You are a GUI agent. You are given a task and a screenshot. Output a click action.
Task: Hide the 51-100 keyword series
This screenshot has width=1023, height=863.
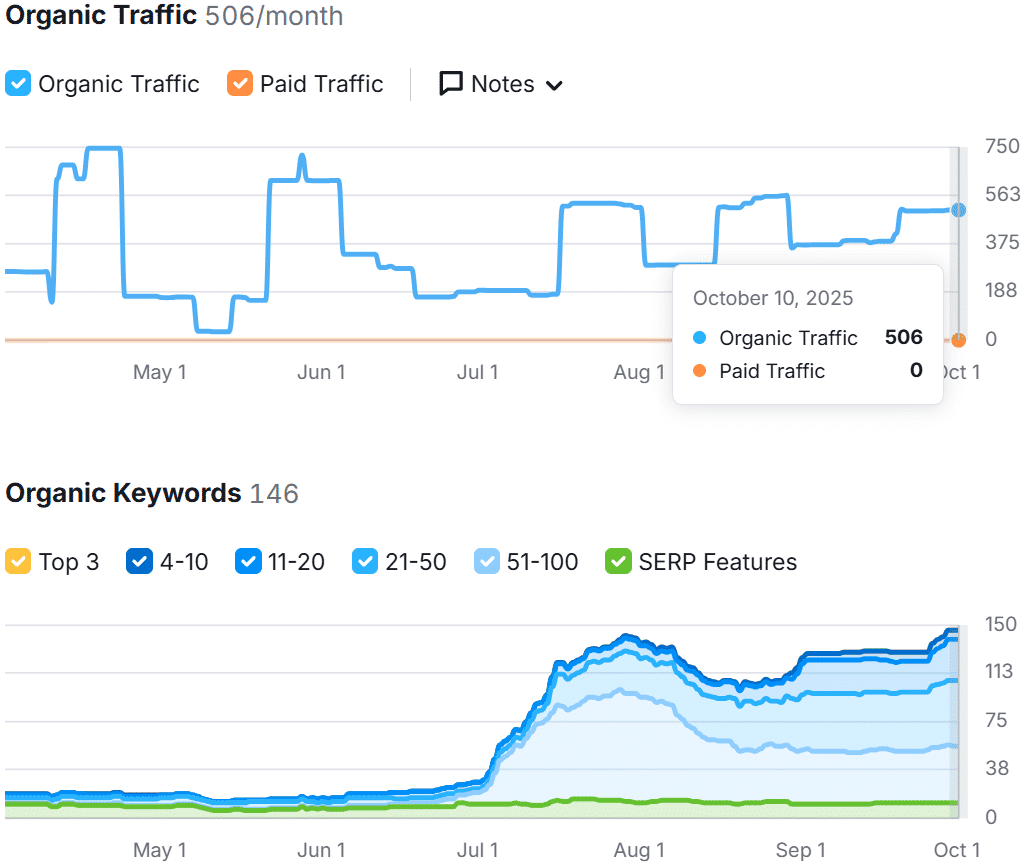pos(486,562)
